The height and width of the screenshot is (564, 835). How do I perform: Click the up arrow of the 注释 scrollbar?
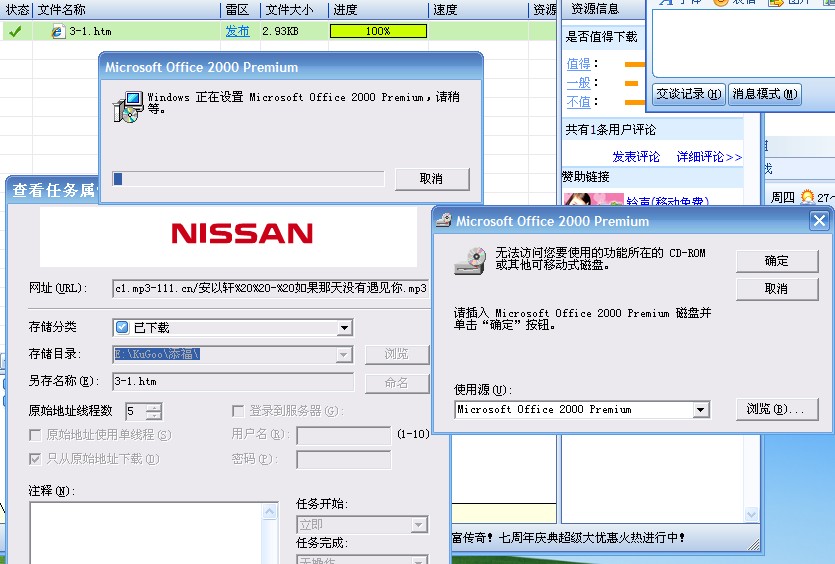point(270,512)
